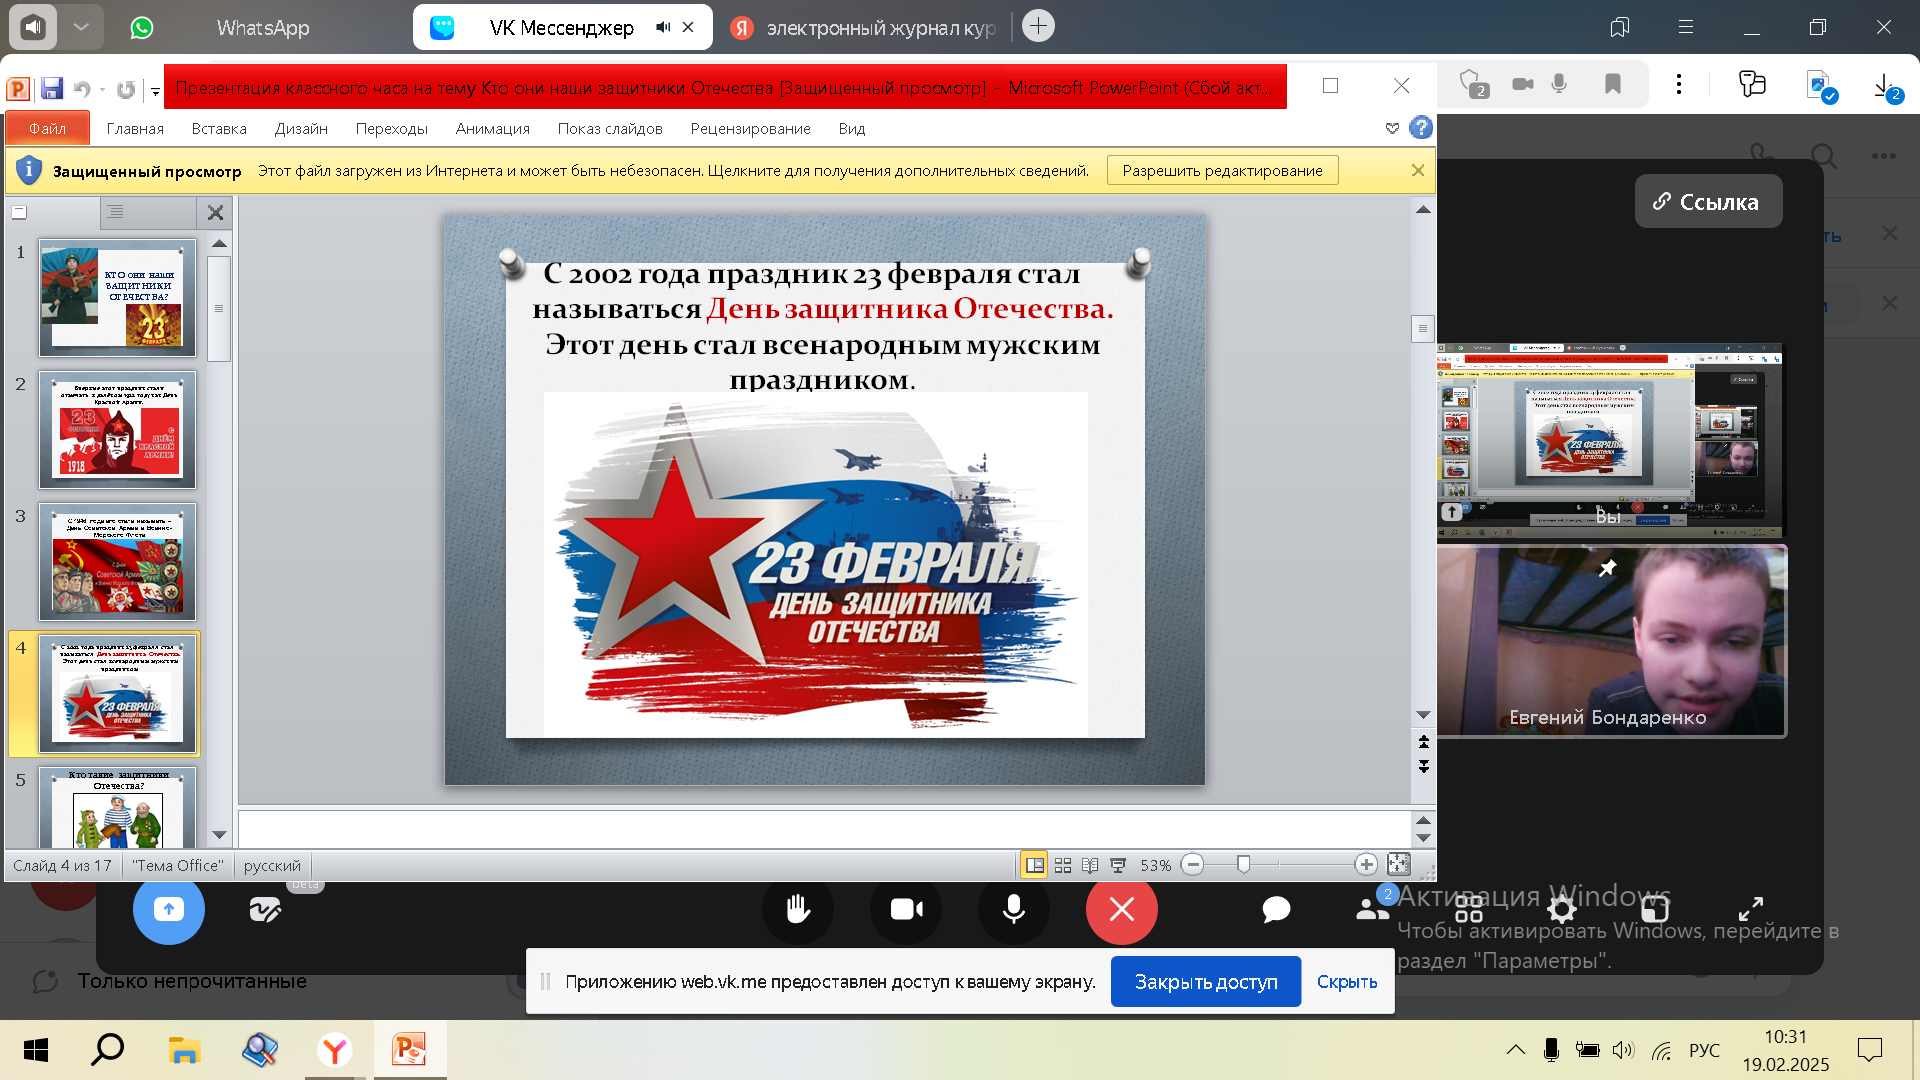Save the presentation with the floppy disk icon
1920x1080 pixels.
52,88
